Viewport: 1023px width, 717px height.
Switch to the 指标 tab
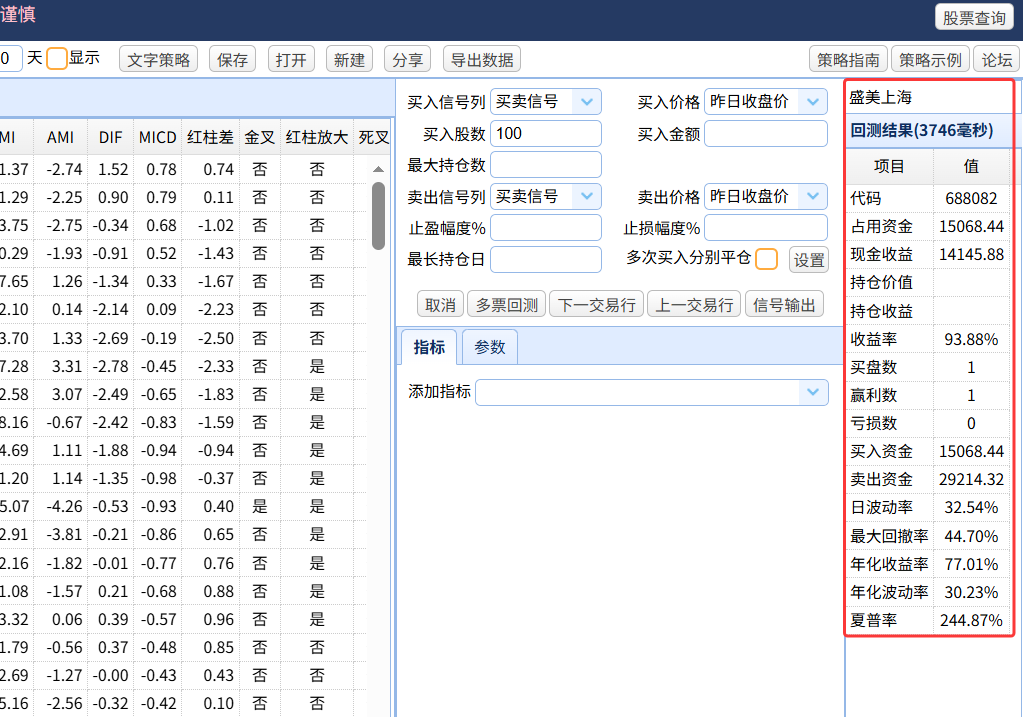(429, 347)
